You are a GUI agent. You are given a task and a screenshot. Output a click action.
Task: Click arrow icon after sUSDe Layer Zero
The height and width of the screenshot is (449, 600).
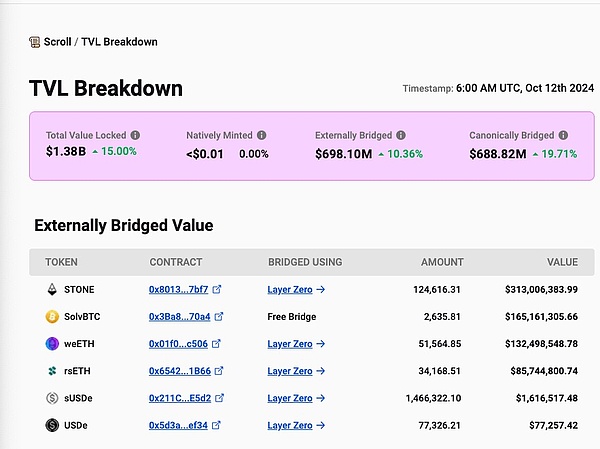321,398
